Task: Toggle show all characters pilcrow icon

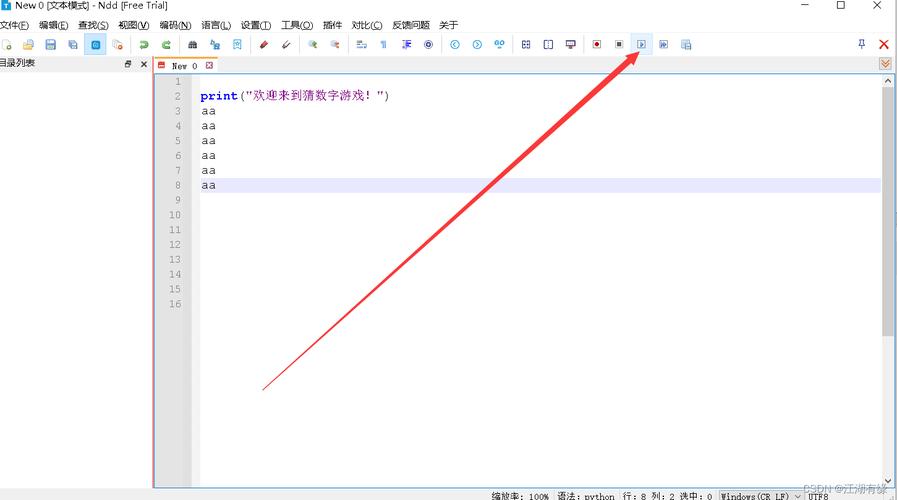Action: pyautogui.click(x=383, y=45)
